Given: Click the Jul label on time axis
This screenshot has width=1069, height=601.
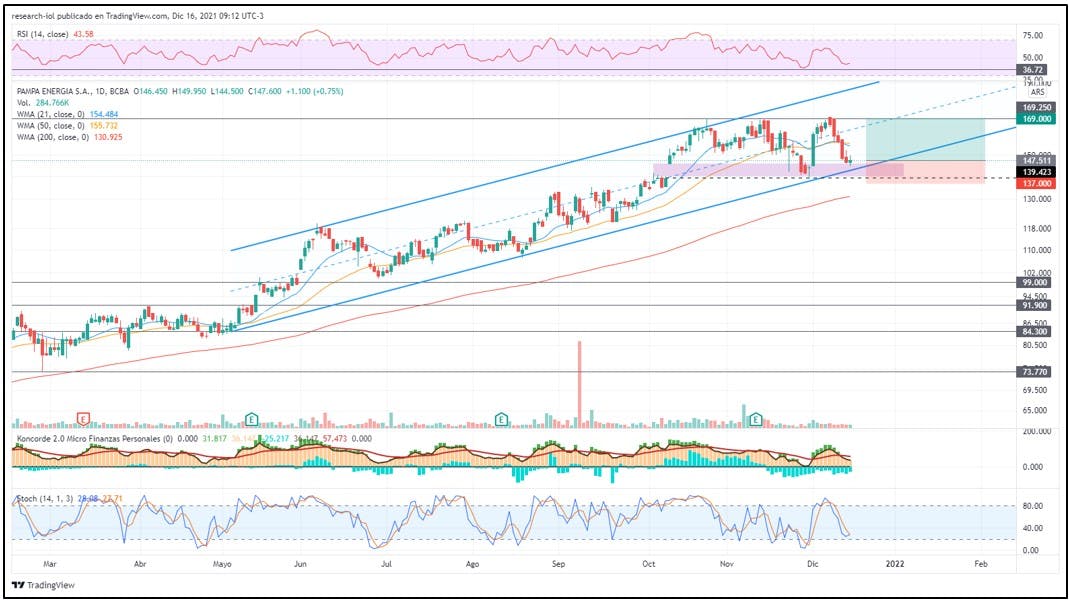Looking at the screenshot, I should pos(386,564).
